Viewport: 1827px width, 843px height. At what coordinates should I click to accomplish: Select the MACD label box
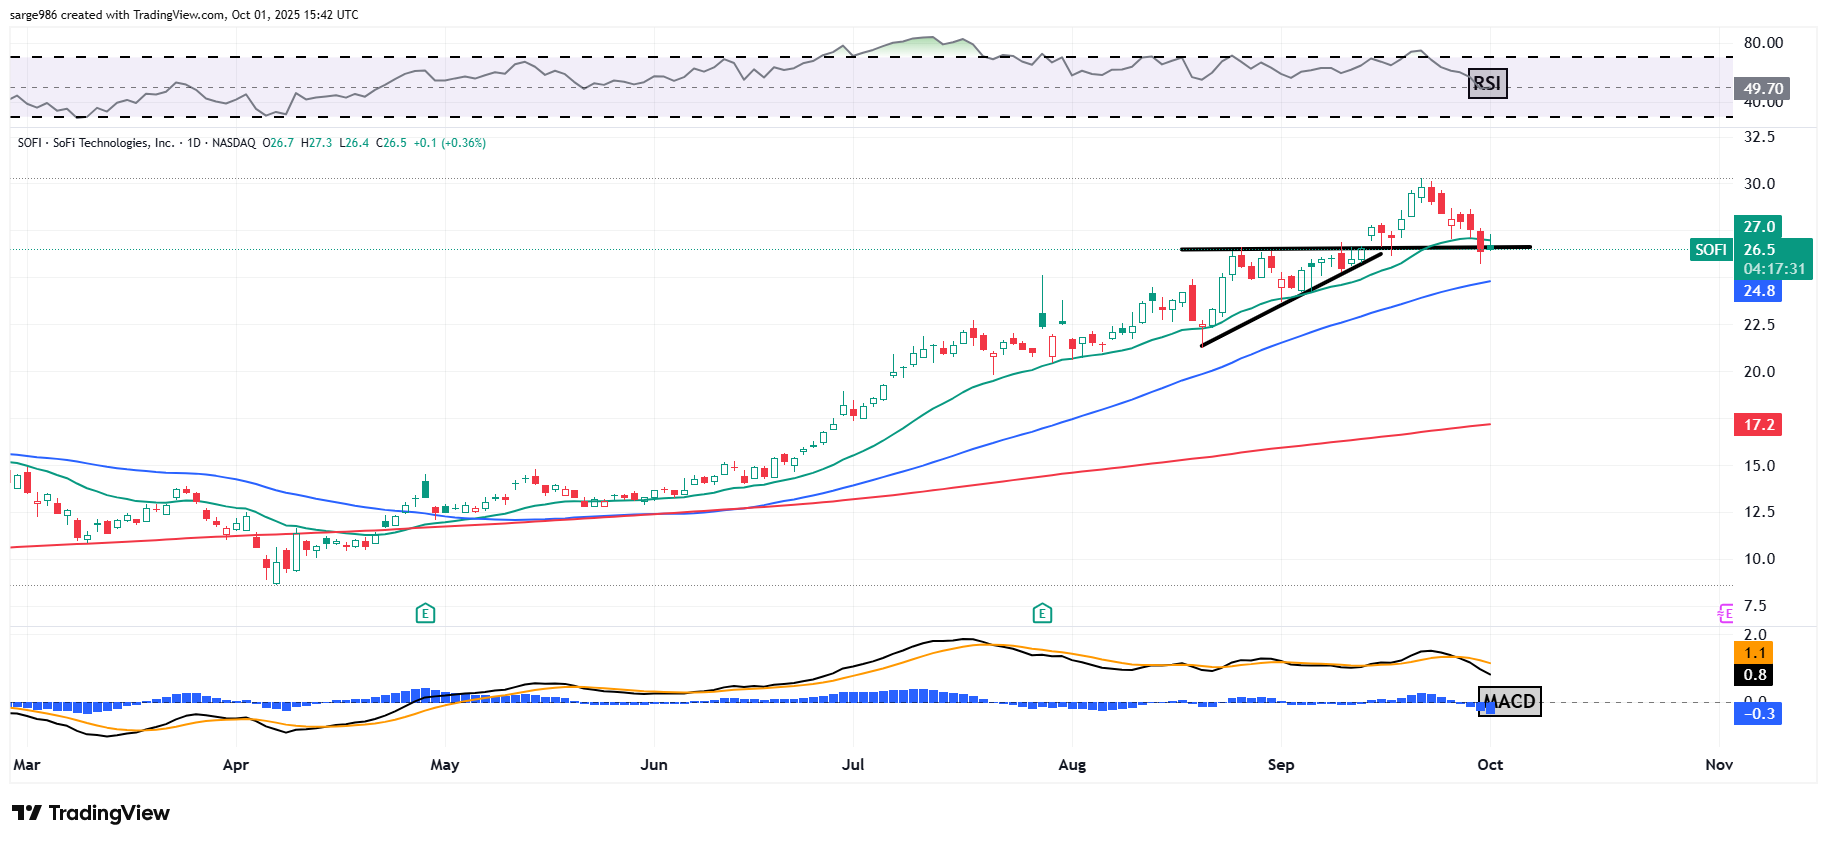pyautogui.click(x=1510, y=701)
